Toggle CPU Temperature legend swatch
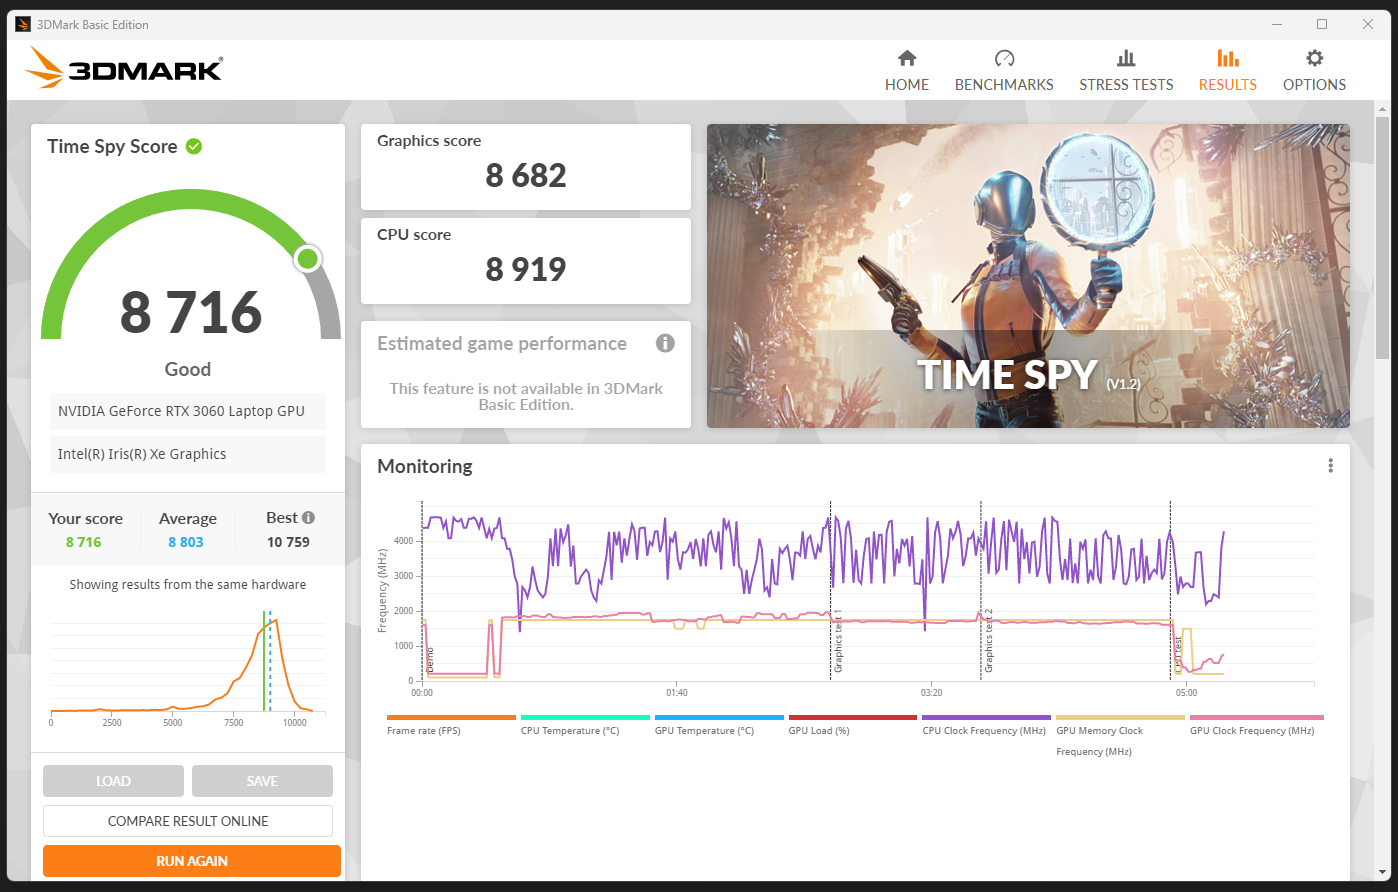1398x892 pixels. pyautogui.click(x=585, y=717)
